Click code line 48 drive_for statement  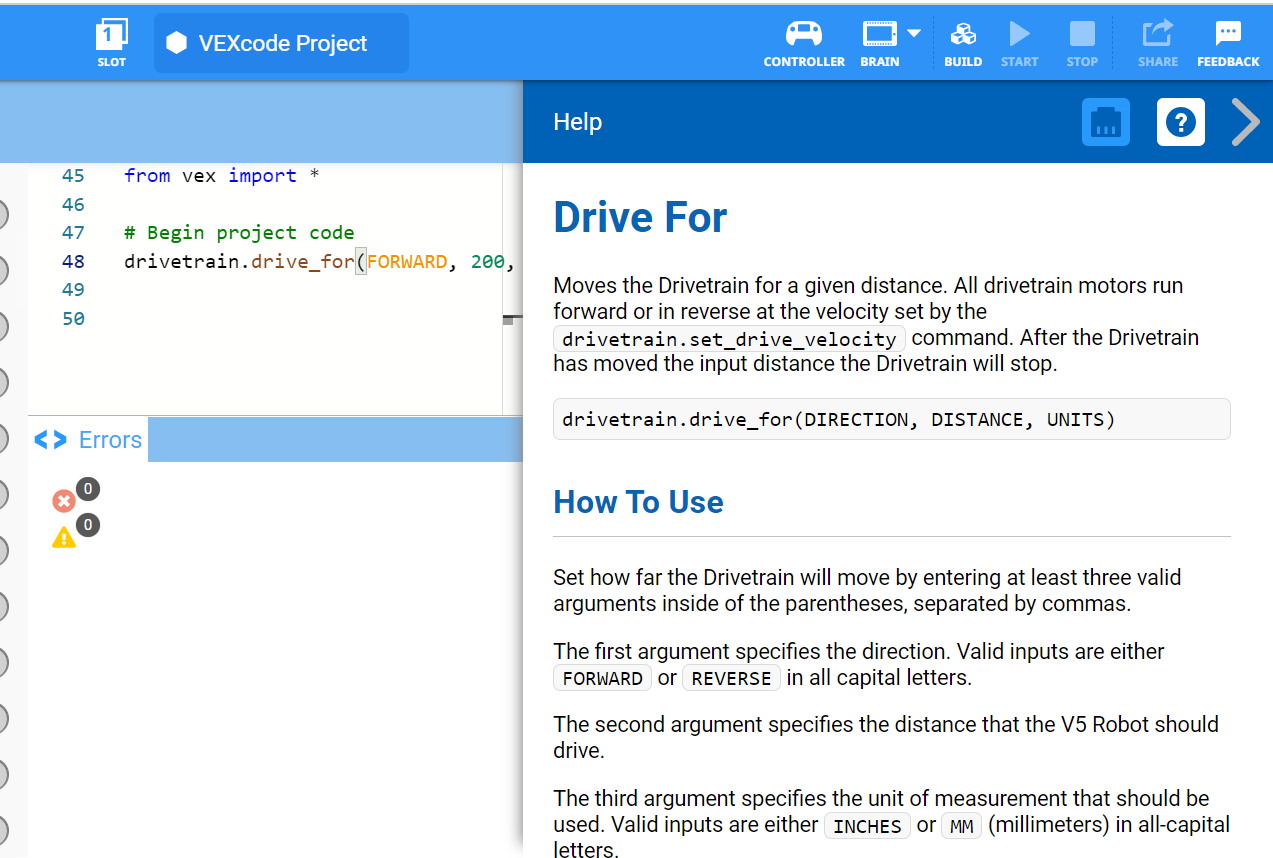(318, 262)
